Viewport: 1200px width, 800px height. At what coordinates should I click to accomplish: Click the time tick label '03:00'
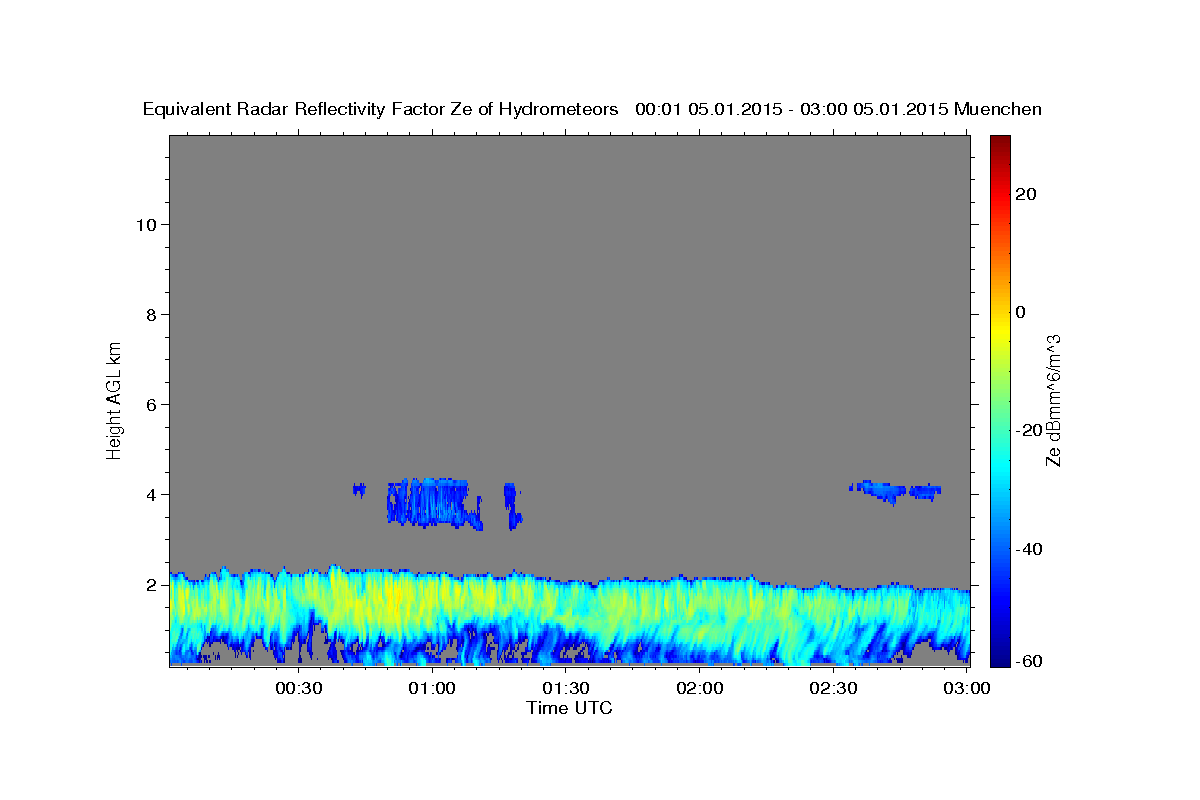[x=967, y=688]
